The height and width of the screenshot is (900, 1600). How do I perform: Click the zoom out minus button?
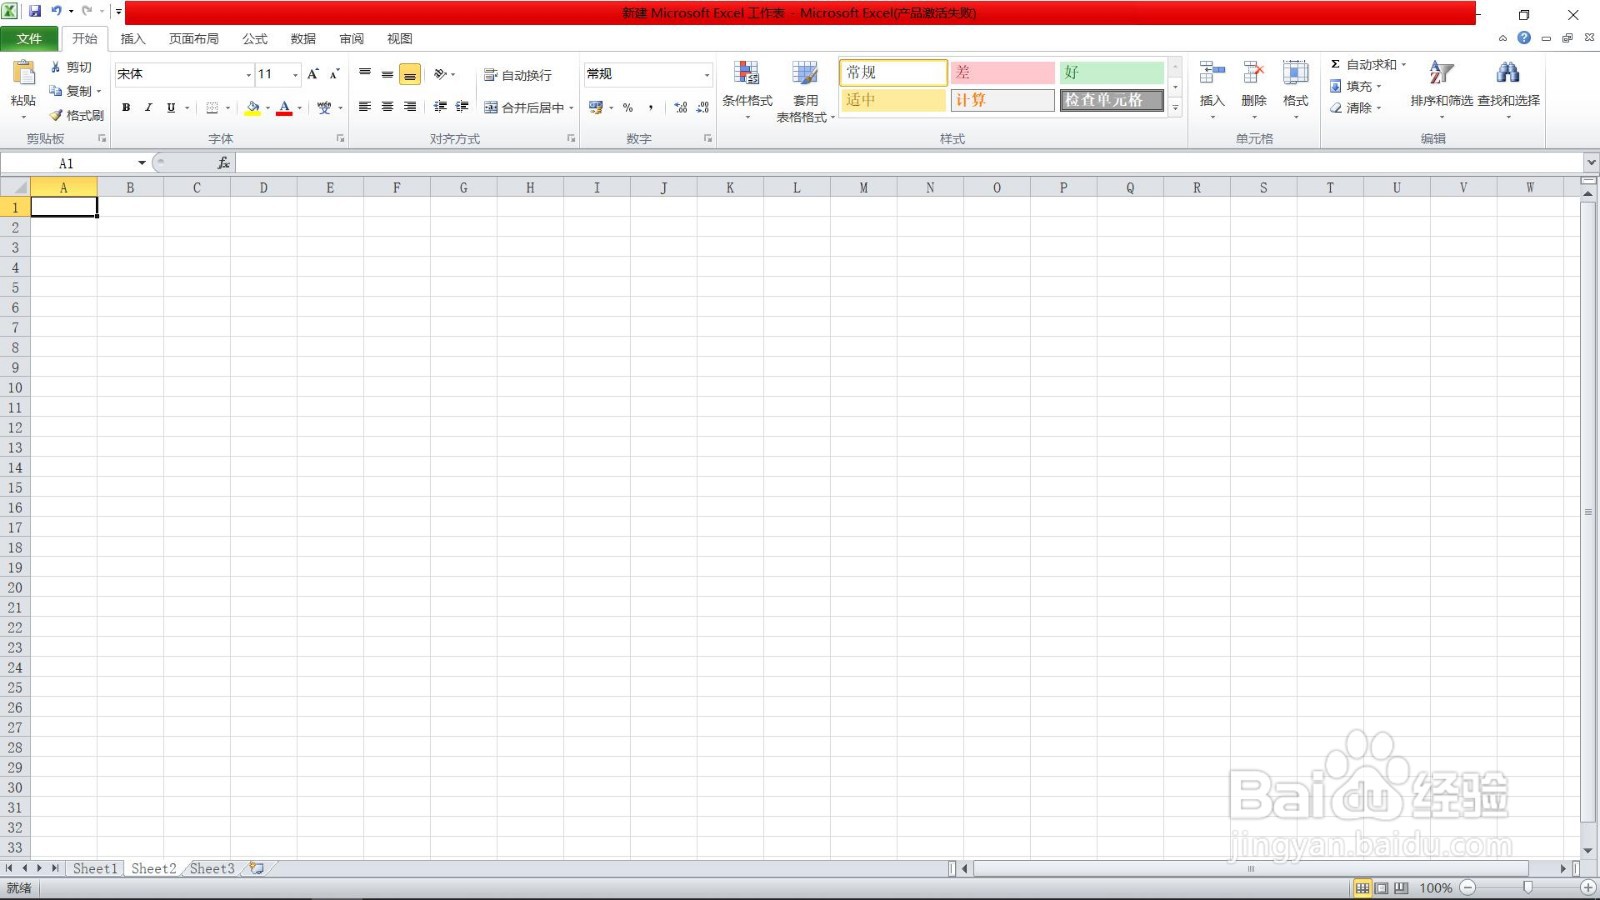coord(1468,888)
